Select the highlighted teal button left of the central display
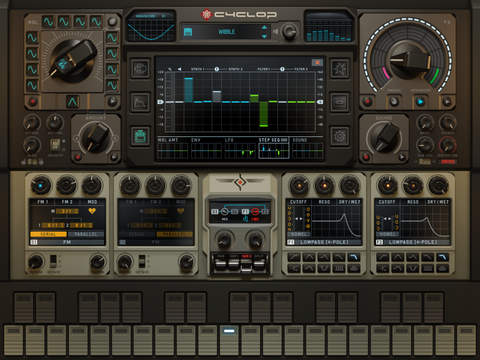 click(x=140, y=136)
